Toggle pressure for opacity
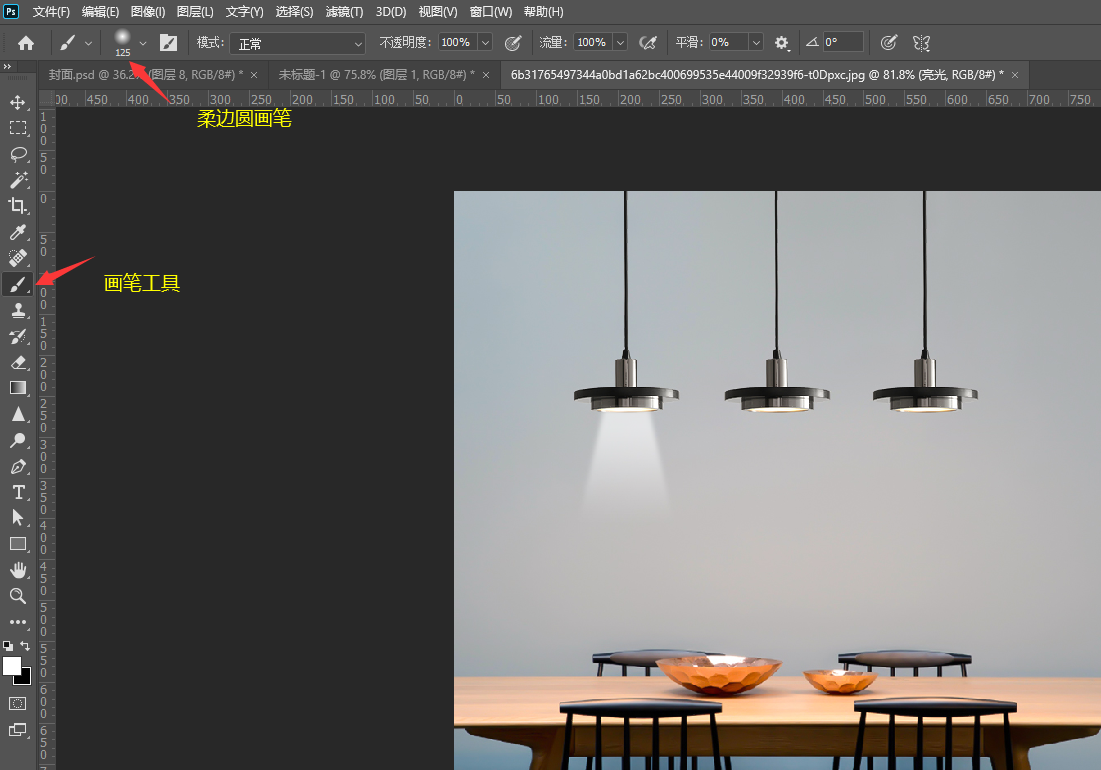Screen dimensions: 1101x770 click(x=513, y=44)
